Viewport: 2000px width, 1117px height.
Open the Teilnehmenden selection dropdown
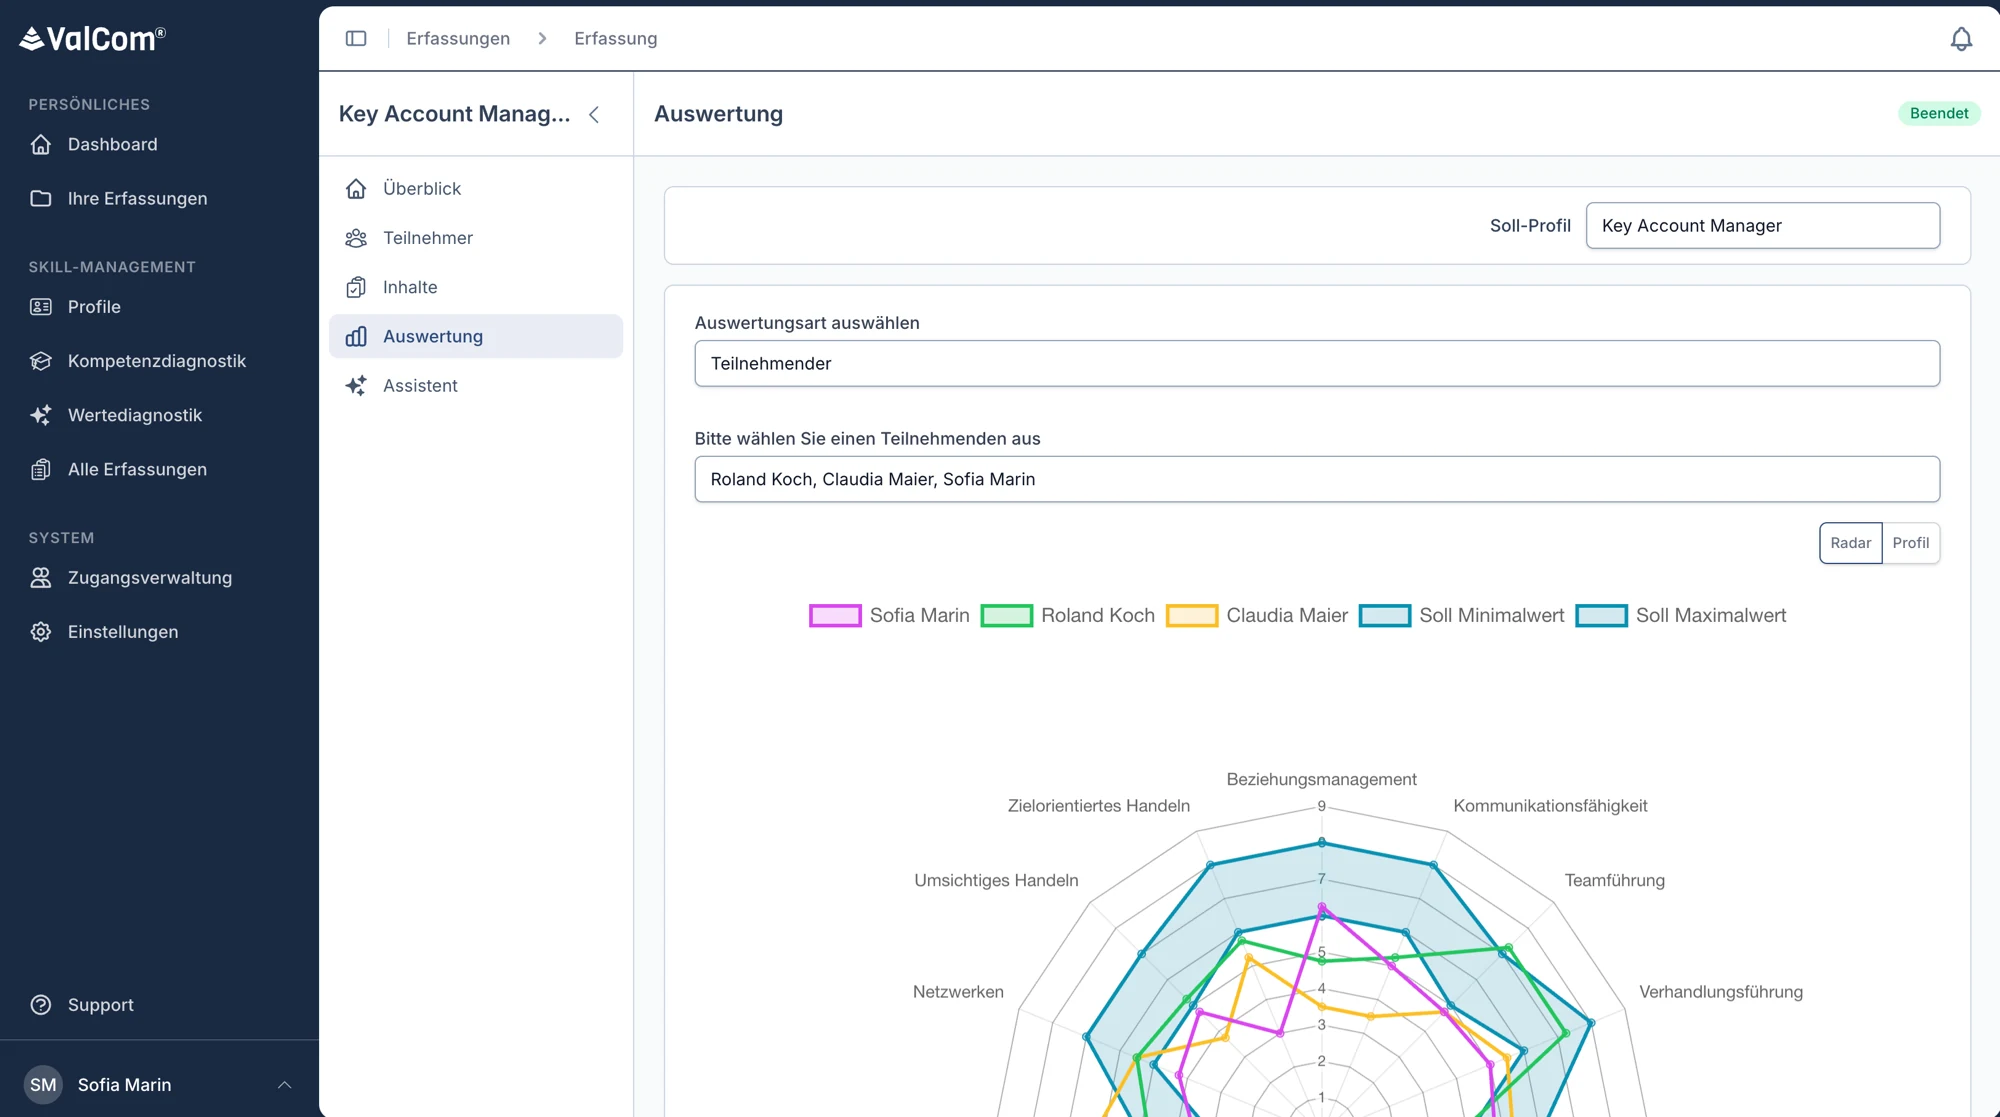point(1317,480)
